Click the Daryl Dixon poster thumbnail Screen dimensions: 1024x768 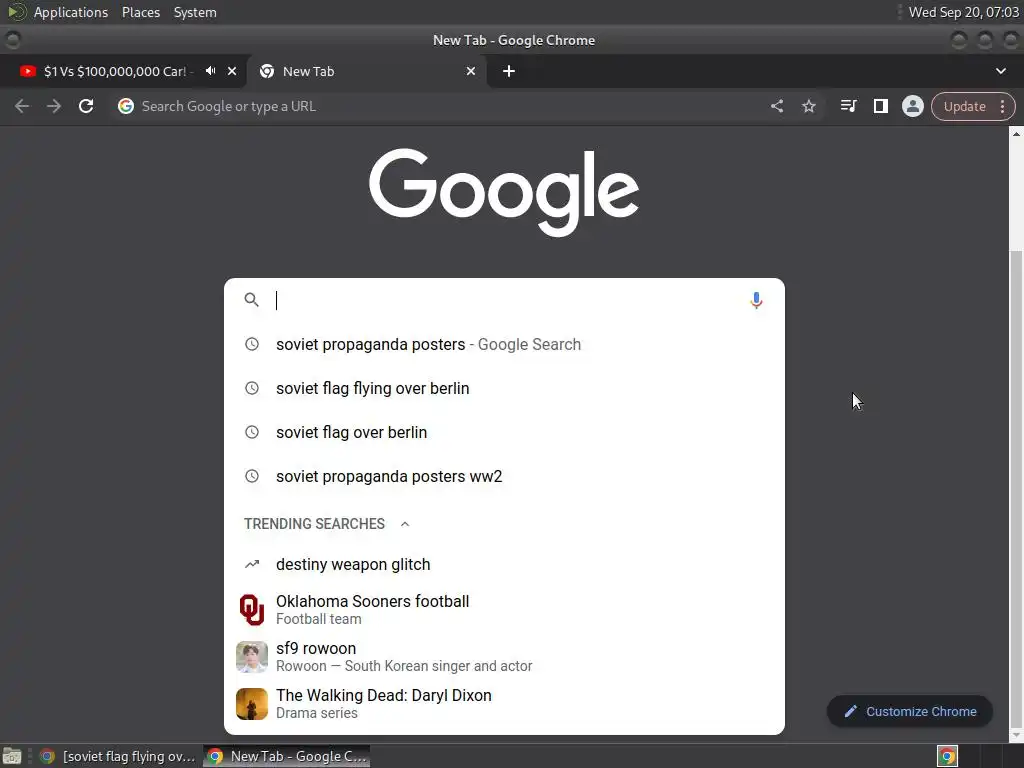point(251,703)
